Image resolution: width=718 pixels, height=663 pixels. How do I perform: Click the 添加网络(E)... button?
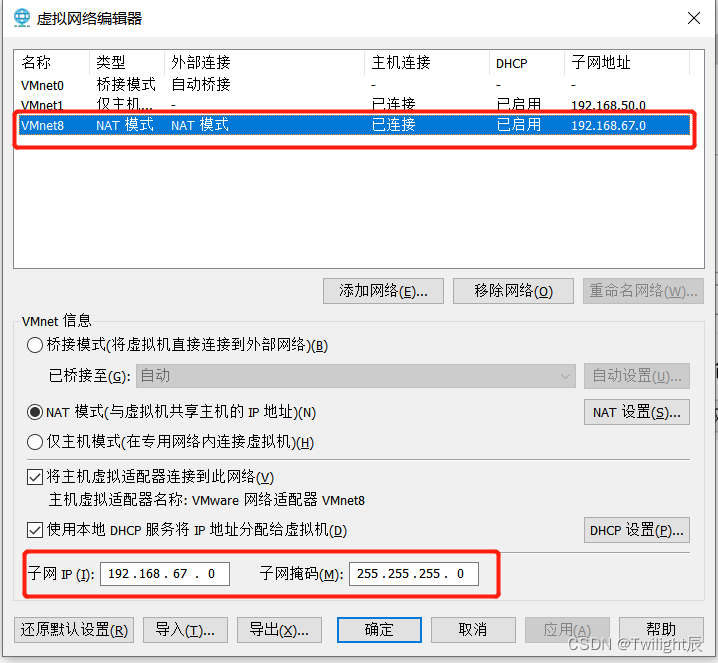383,291
